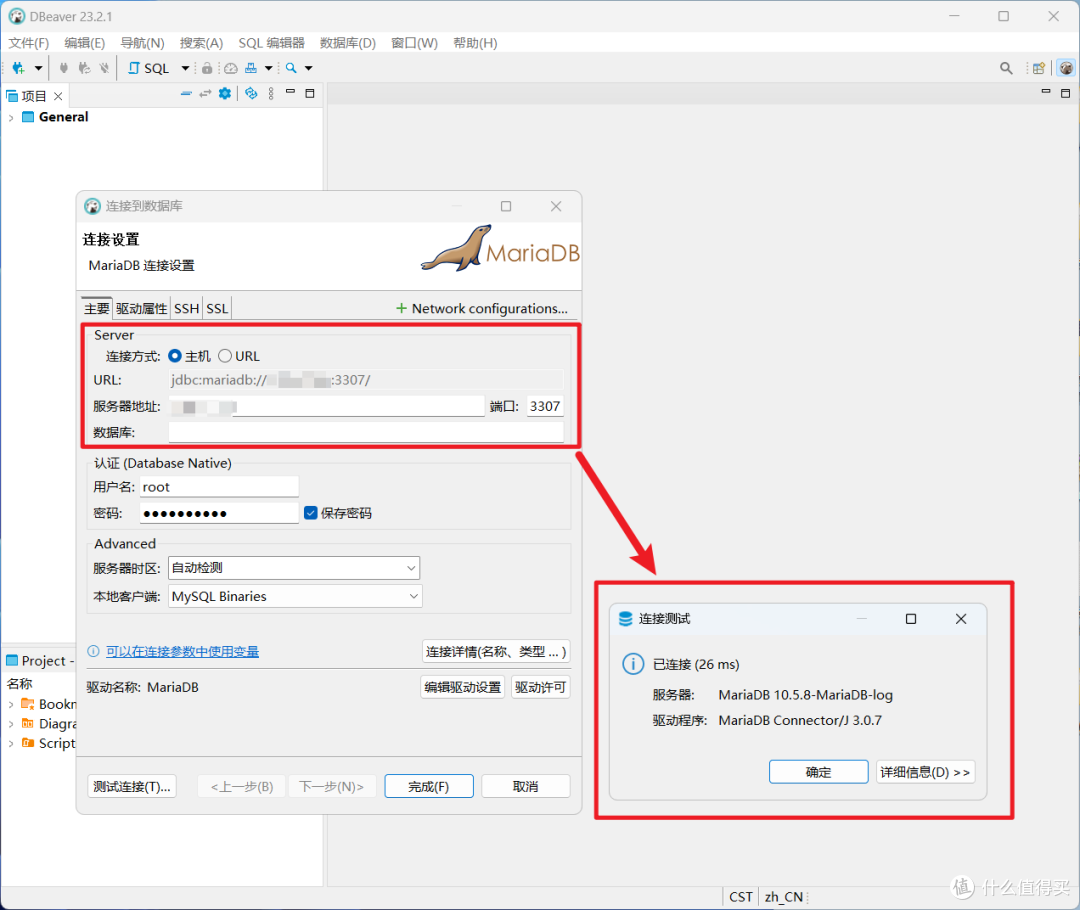
Task: Click the magnifier icon at the toolbar's far right
Action: (1006, 68)
